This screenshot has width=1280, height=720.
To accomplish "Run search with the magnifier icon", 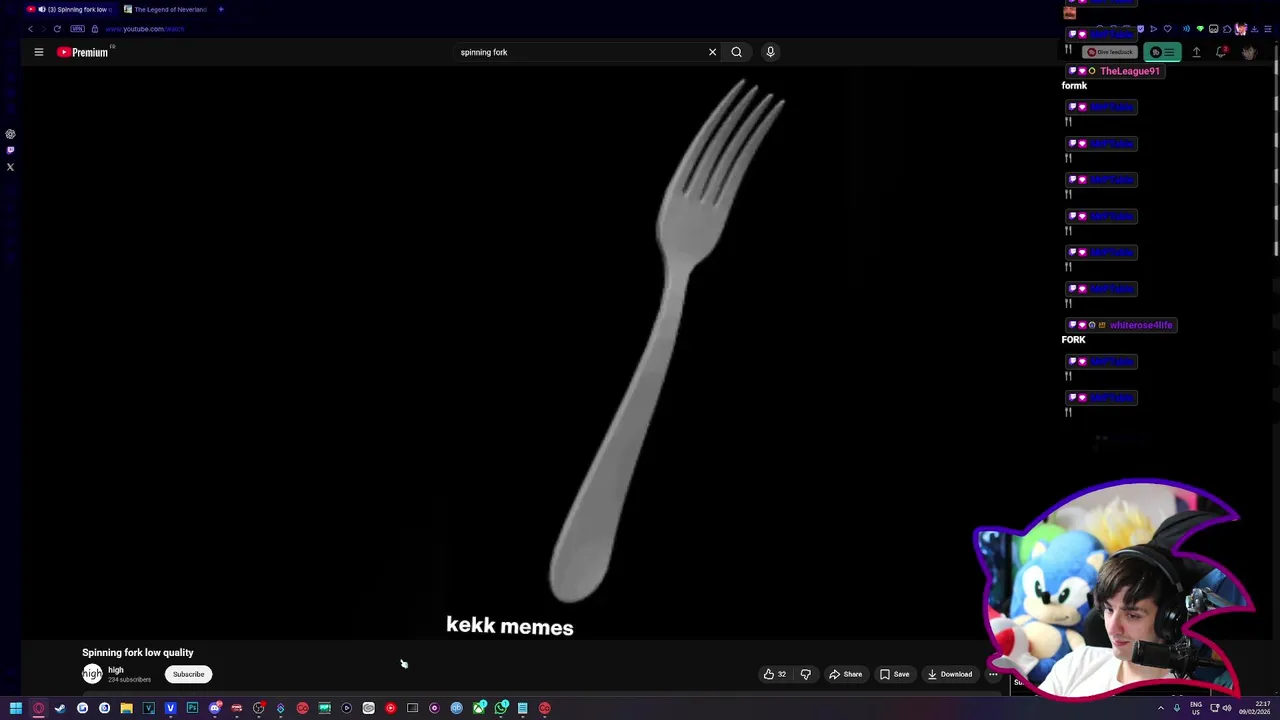I will click(736, 52).
